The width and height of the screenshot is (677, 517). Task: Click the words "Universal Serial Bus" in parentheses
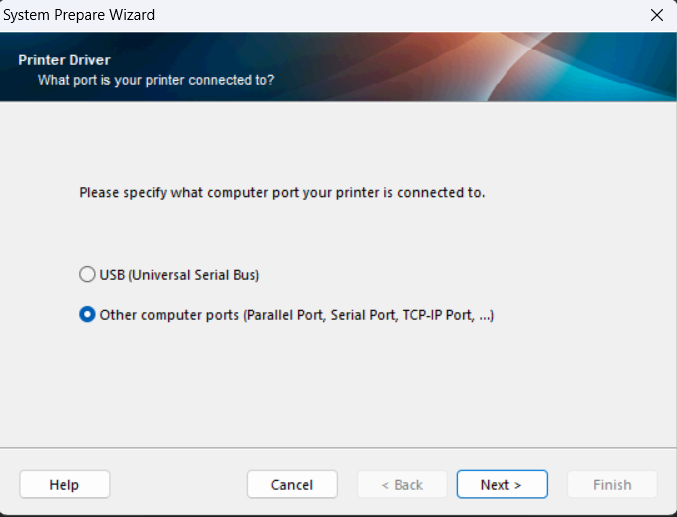click(195, 274)
